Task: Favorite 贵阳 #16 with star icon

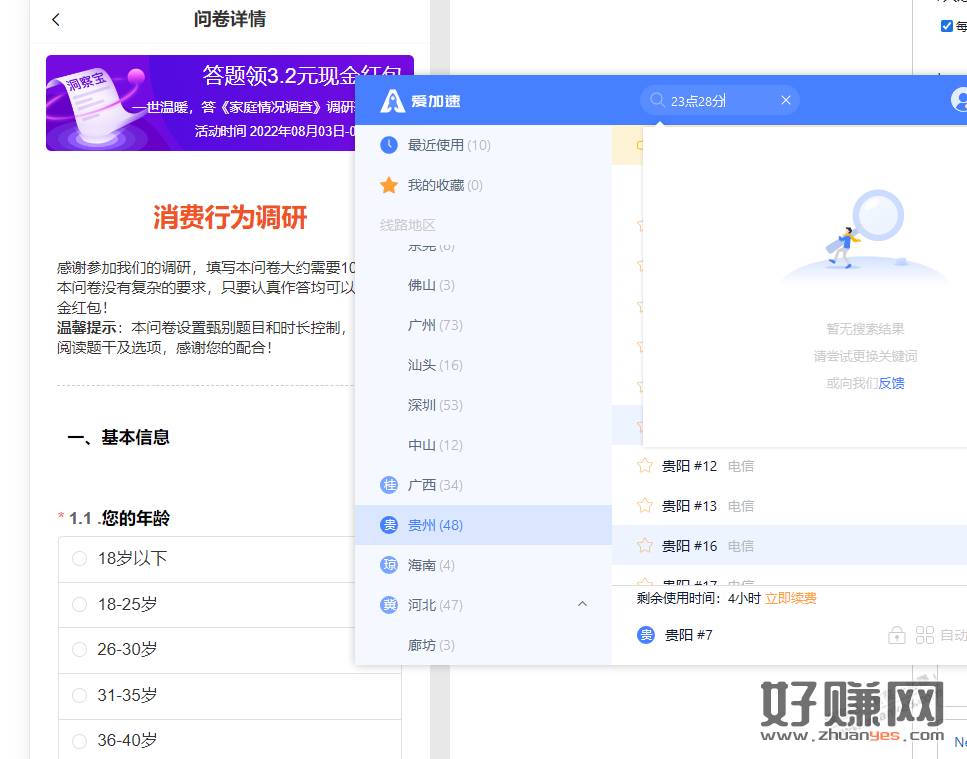Action: [644, 546]
